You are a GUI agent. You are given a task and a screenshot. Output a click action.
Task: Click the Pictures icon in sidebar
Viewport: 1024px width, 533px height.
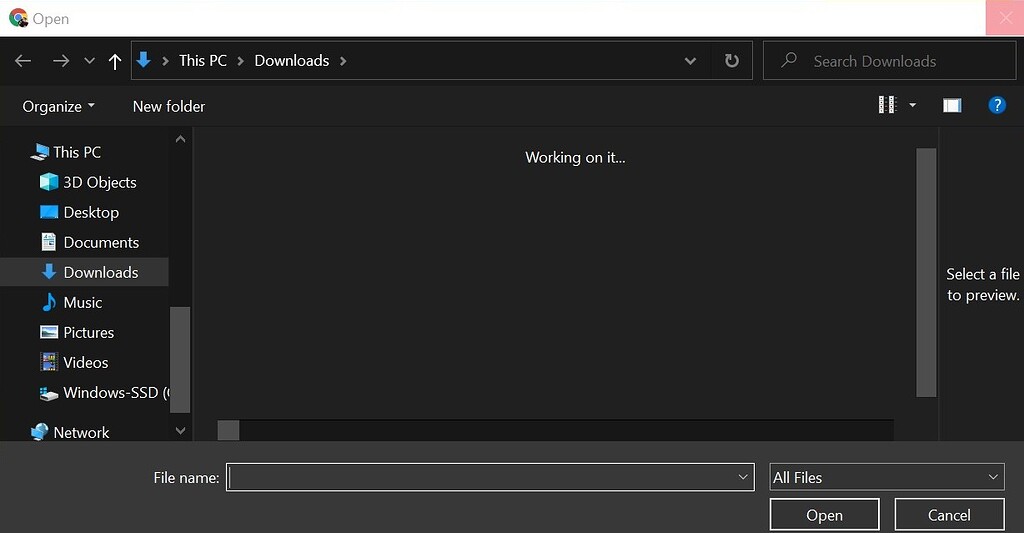click(49, 332)
